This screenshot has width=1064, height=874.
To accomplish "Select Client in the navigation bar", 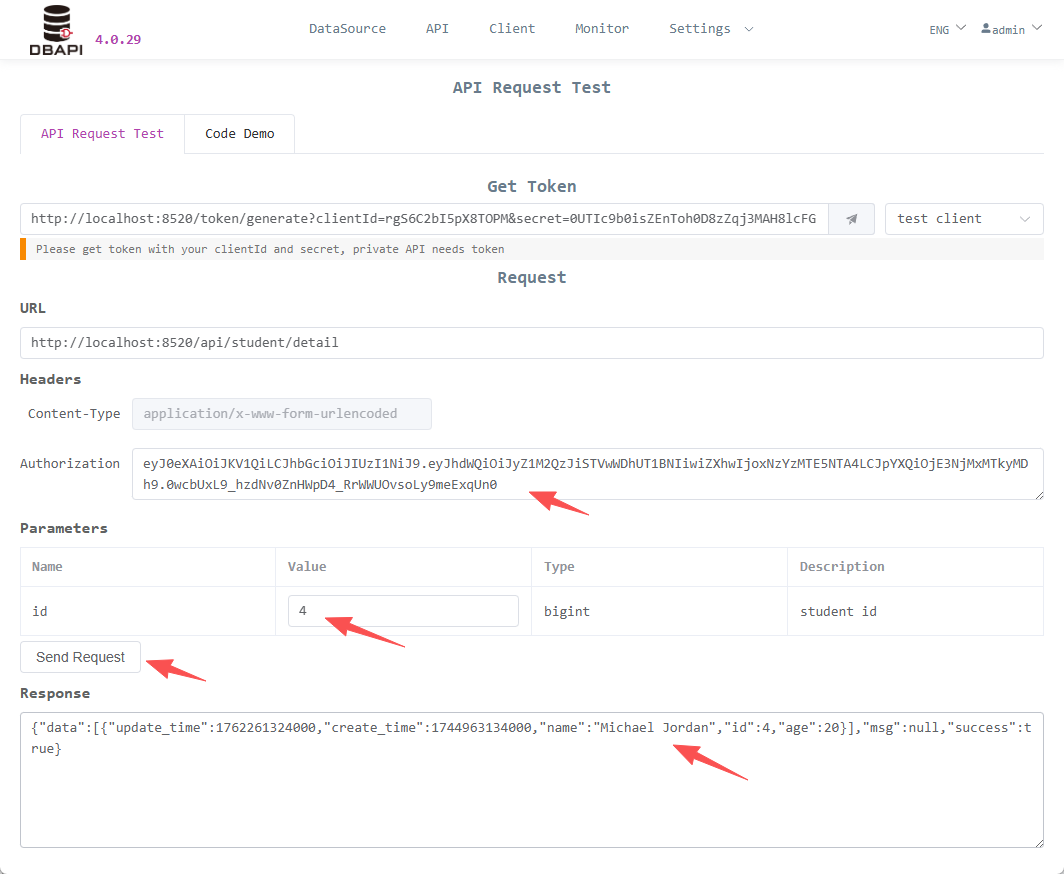I will coord(512,29).
